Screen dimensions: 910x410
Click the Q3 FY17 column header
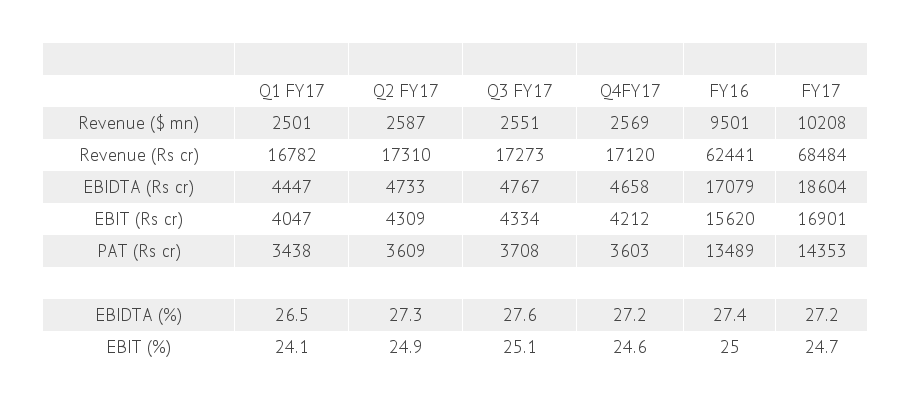519,91
